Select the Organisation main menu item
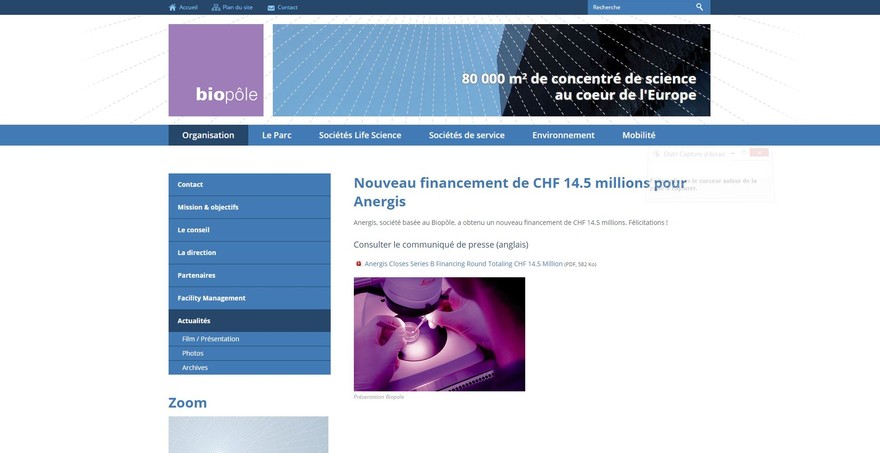The width and height of the screenshot is (880, 453). pyautogui.click(x=208, y=135)
